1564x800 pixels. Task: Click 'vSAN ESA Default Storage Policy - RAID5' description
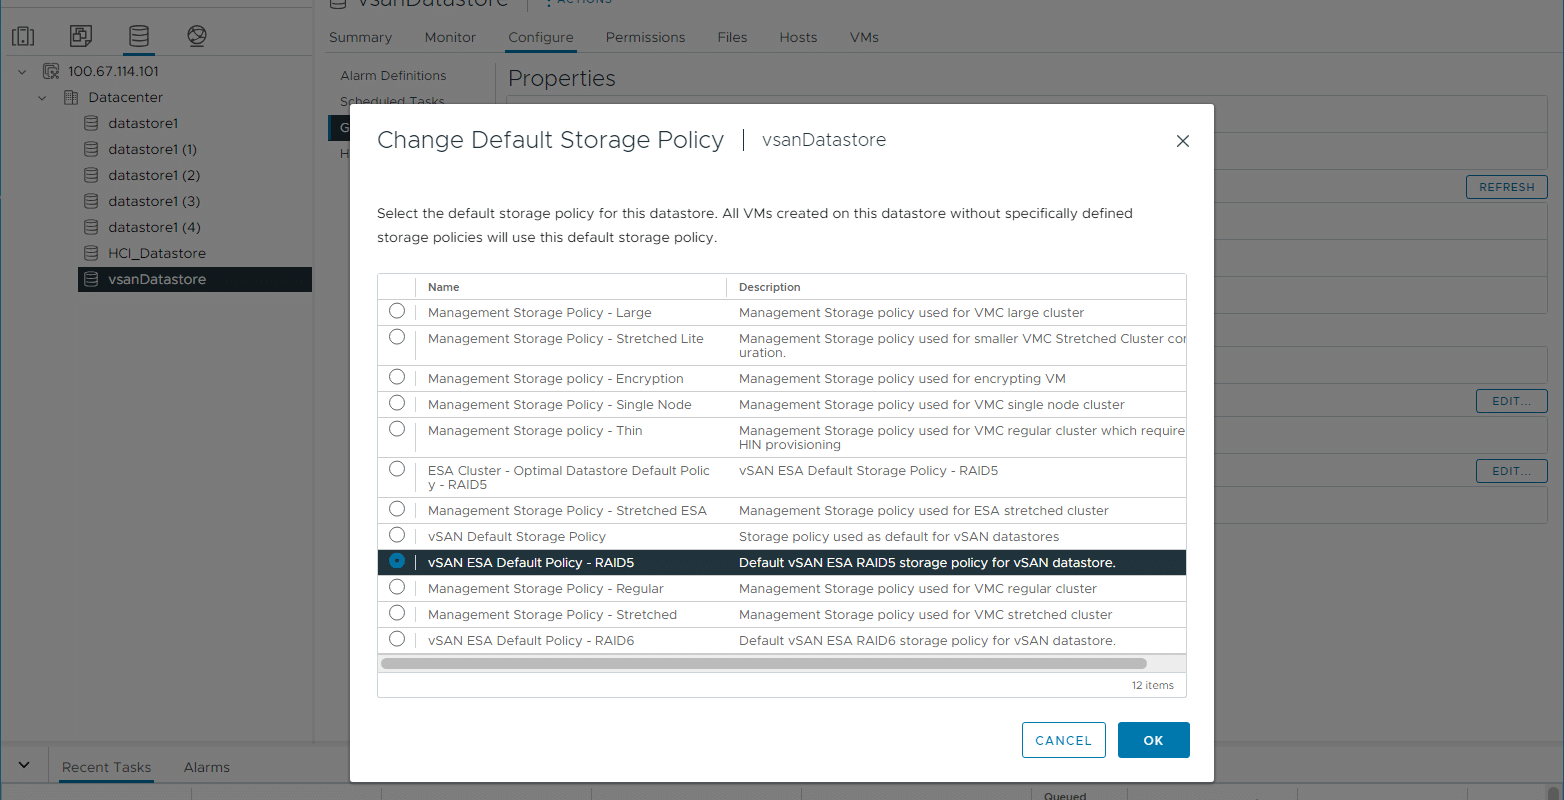point(868,470)
